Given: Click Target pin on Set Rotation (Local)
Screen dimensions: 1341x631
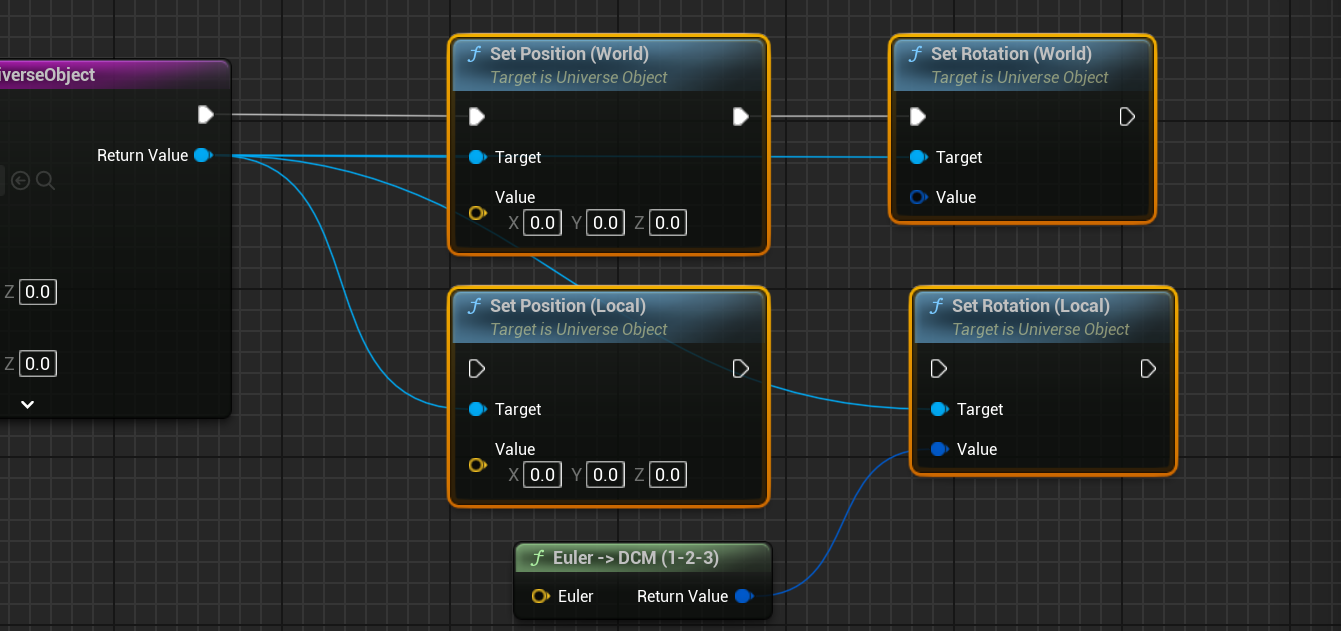Looking at the screenshot, I should coord(939,409).
